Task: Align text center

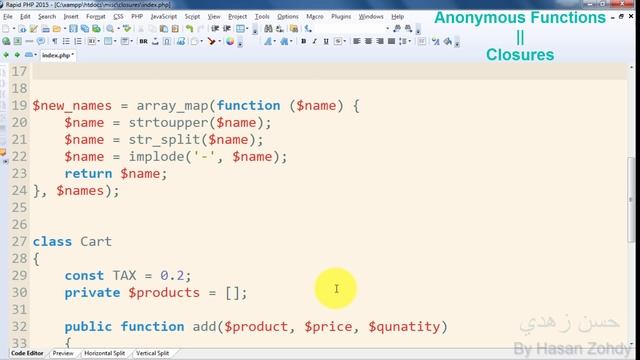Action: pos(368,41)
